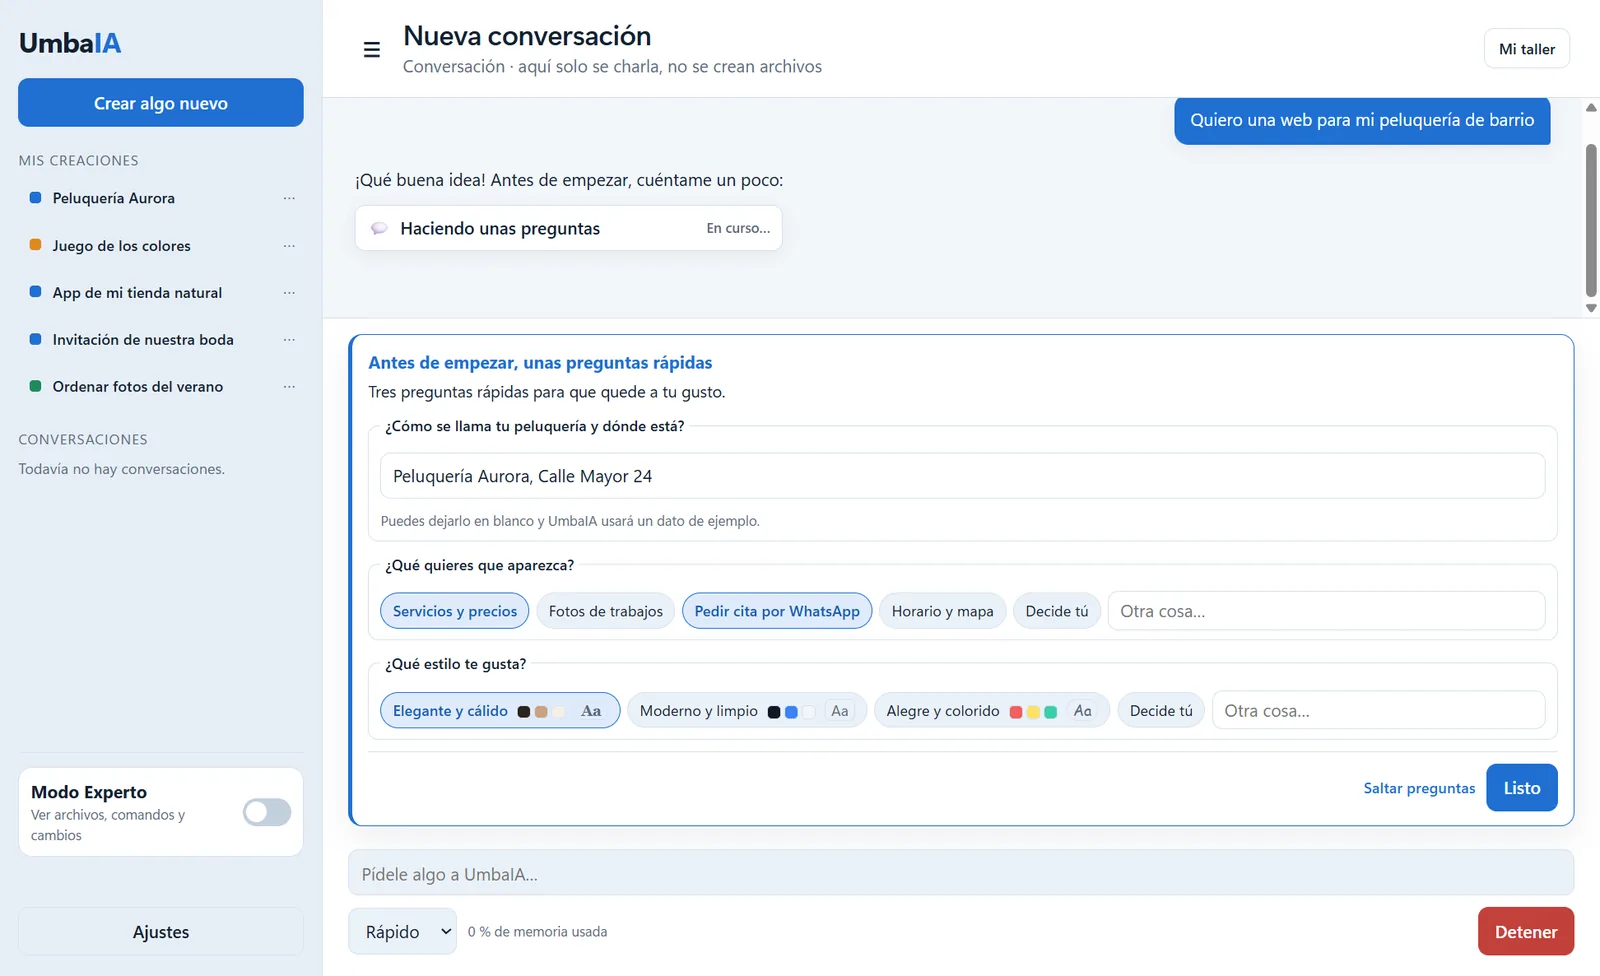The image size is (1600, 976).
Task: Open the hamburger sidebar menu icon
Action: [371, 50]
